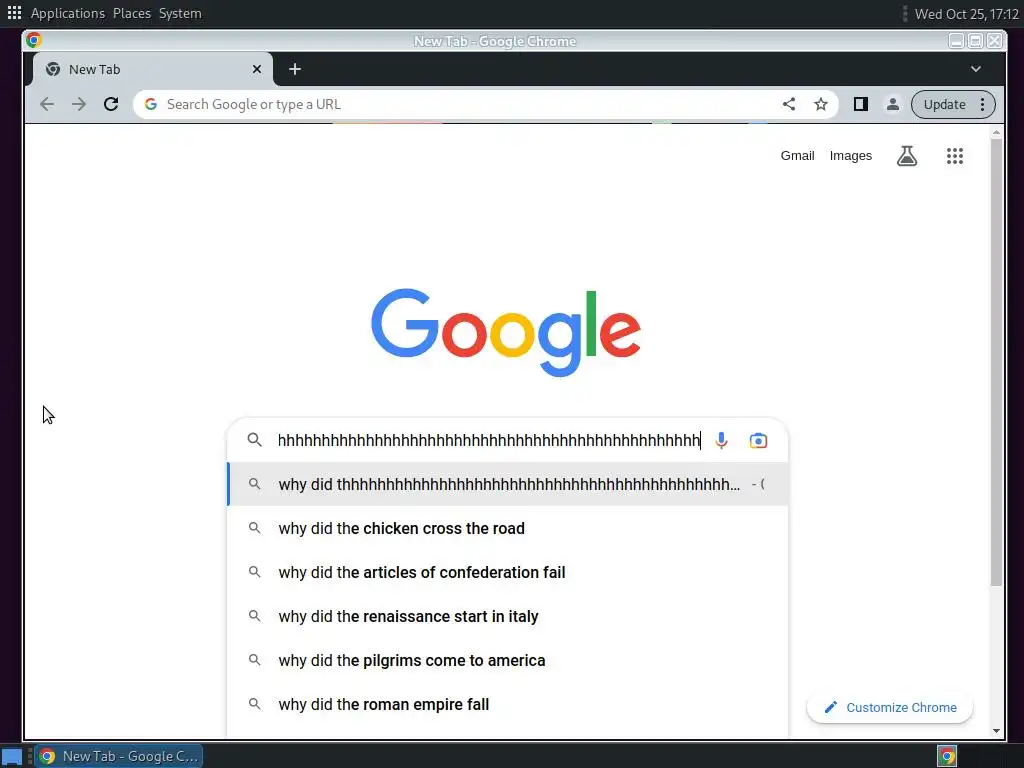Select 'why did the articles of confederation fail'
Screen dimensions: 1024x768
tap(508, 572)
